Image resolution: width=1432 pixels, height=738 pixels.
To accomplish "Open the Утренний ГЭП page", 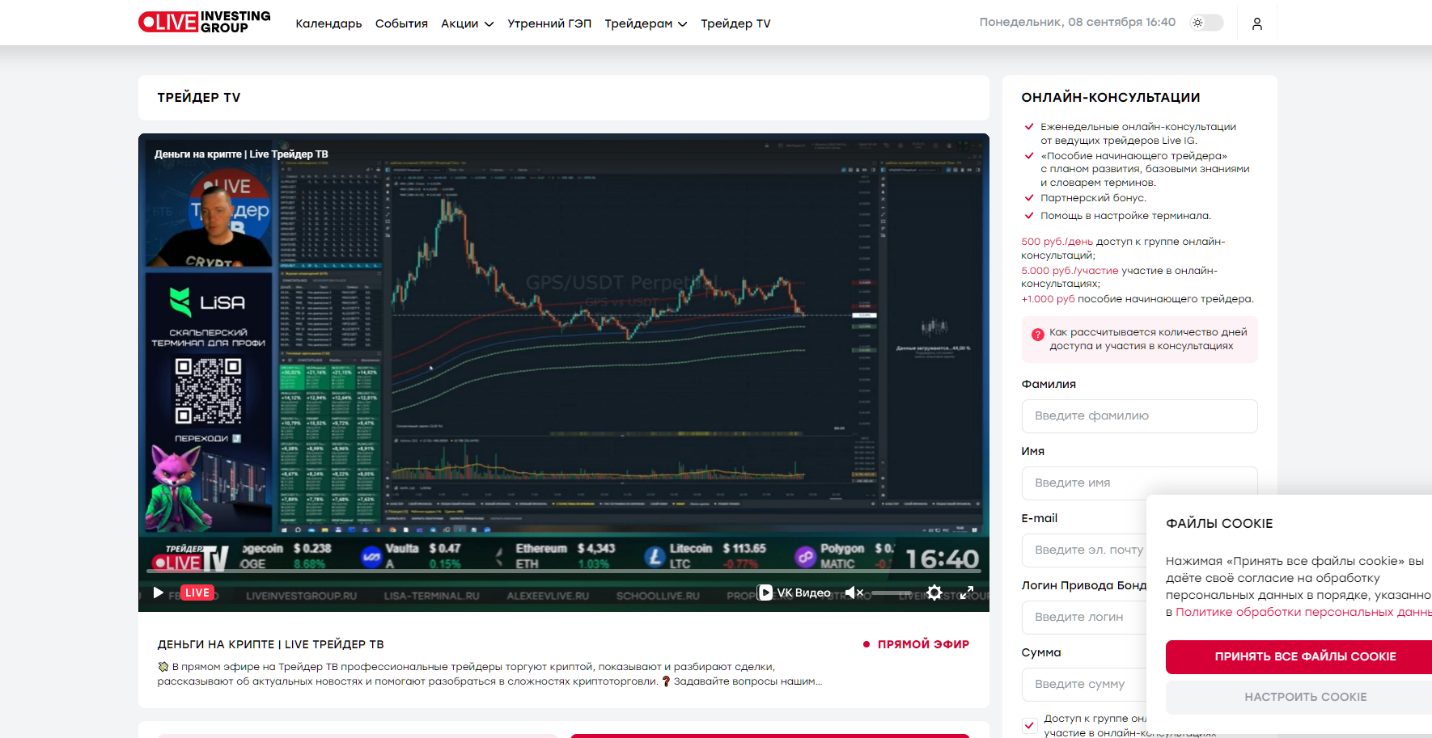I will point(549,23).
